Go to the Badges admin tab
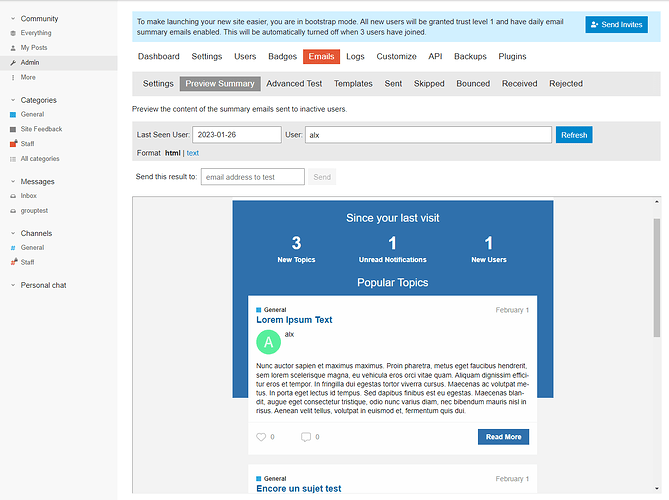This screenshot has height=500, width=669. pos(282,56)
